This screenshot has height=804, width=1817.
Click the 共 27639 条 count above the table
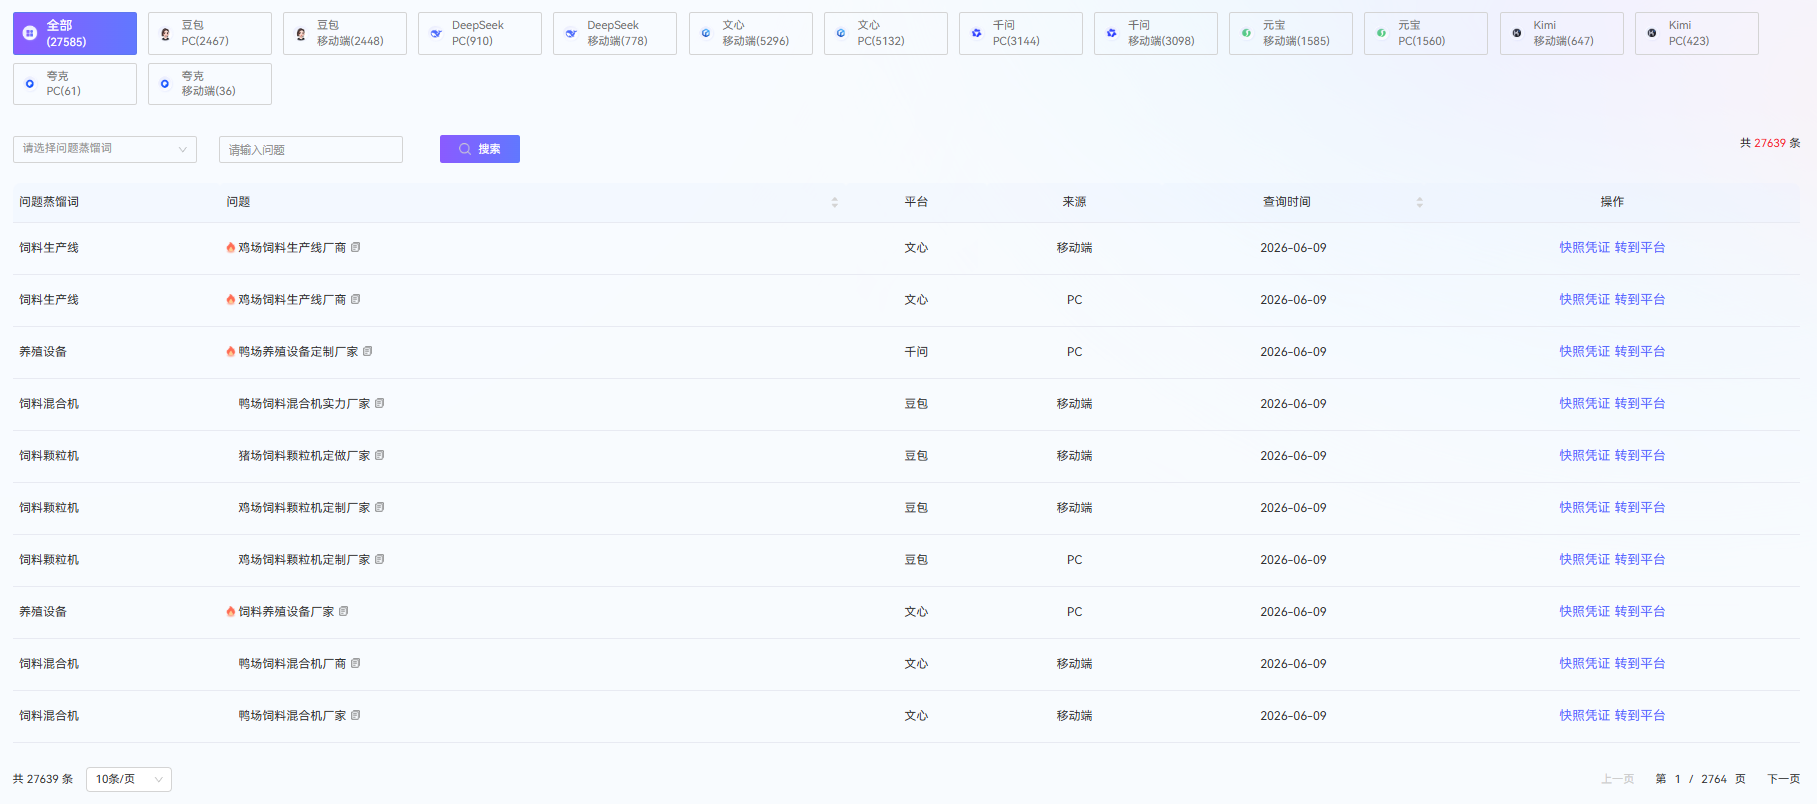point(1770,143)
